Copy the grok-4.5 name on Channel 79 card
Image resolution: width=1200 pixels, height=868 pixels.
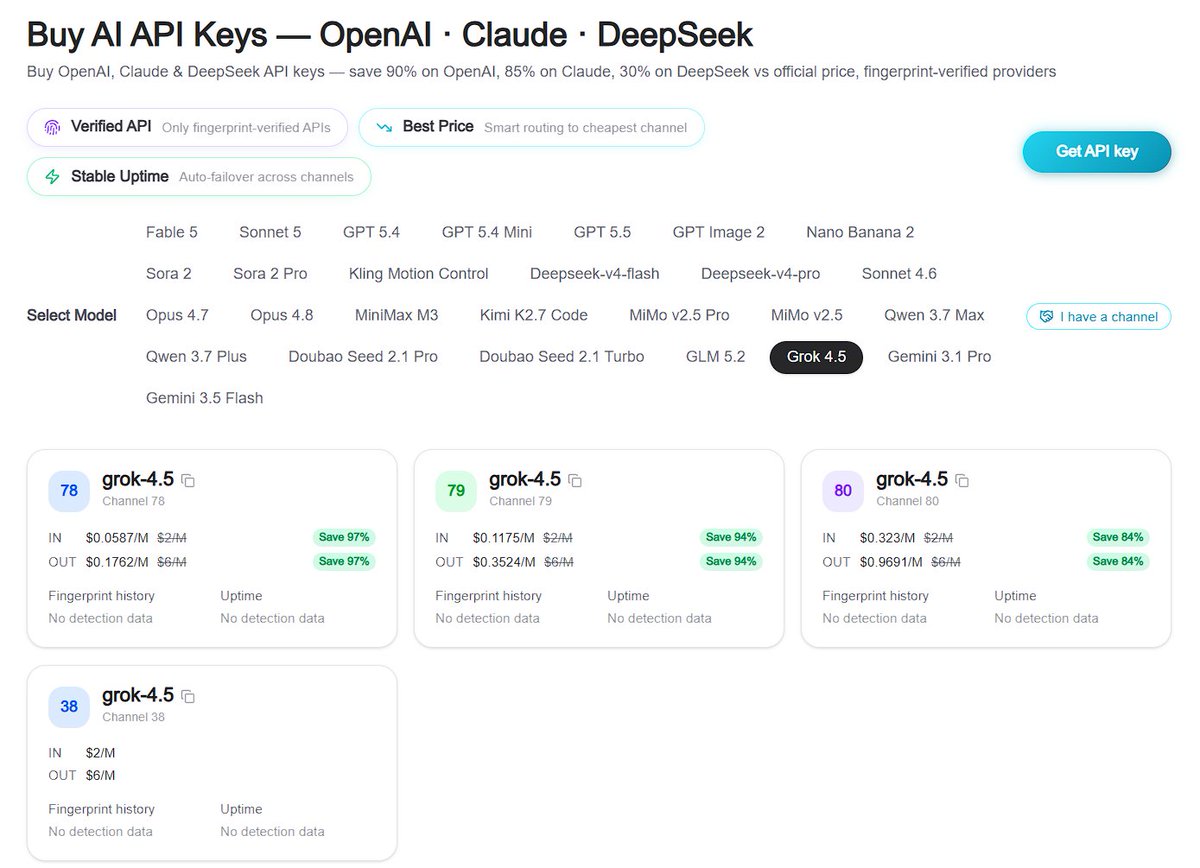coord(575,481)
